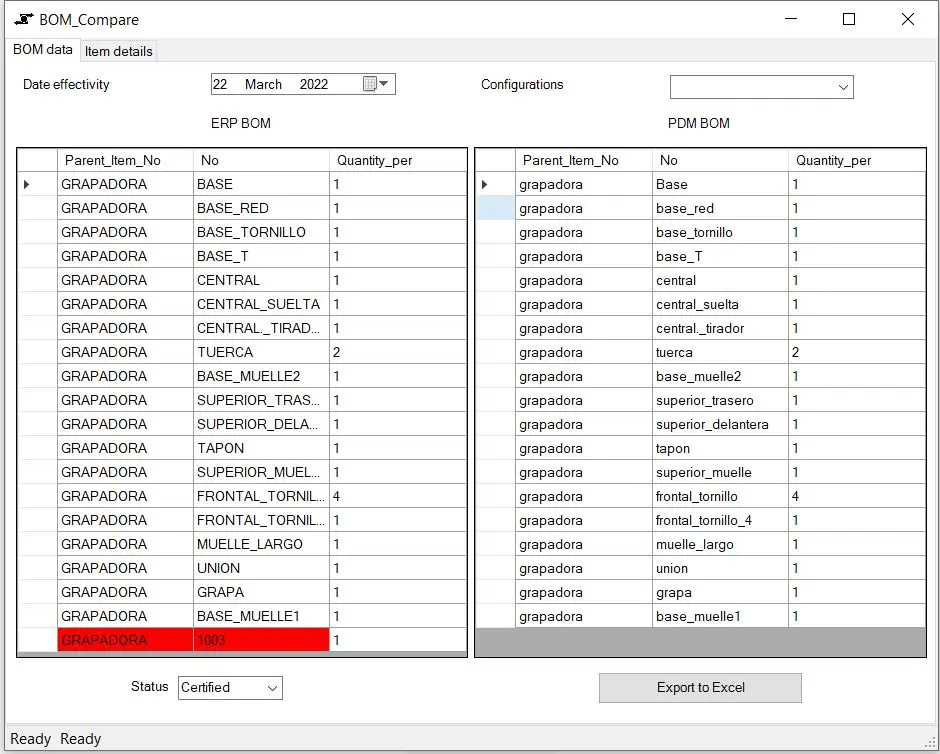Click the calendar icon beside the date field

pyautogui.click(x=369, y=84)
